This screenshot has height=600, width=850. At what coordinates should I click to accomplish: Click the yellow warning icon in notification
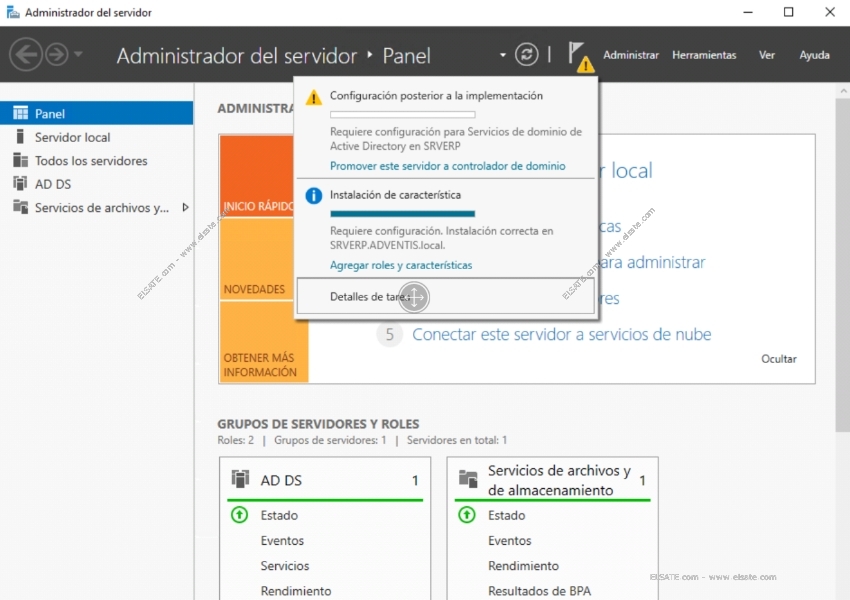pyautogui.click(x=313, y=98)
